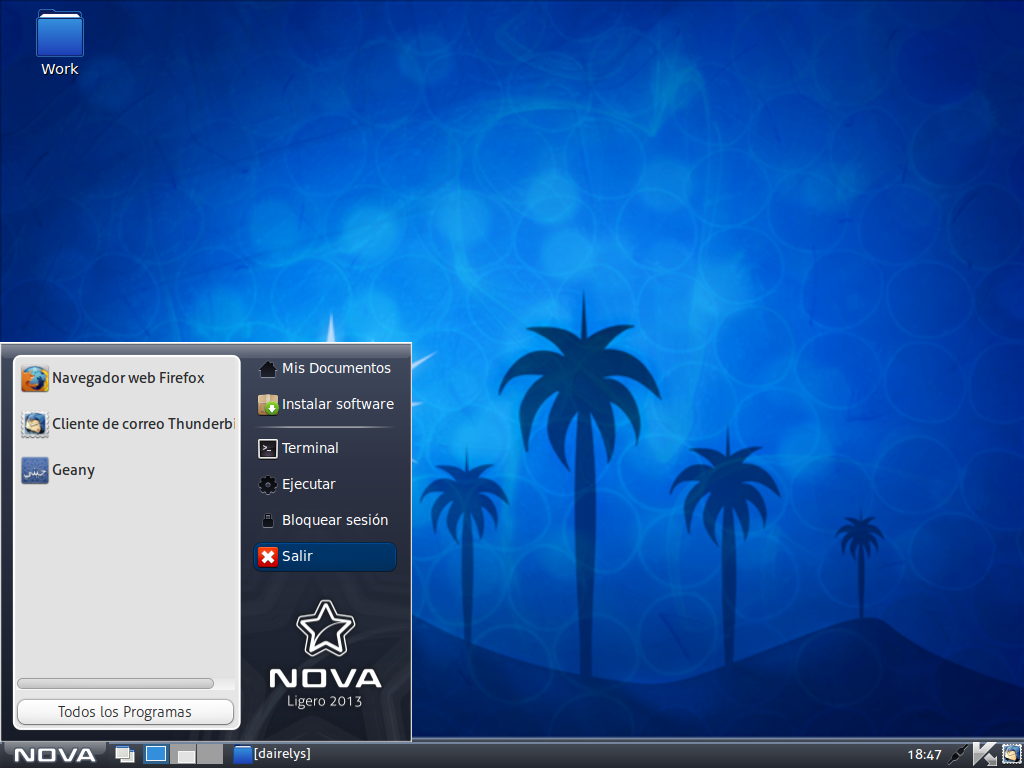
Task: Open the network connection tray icon
Action: click(x=958, y=754)
